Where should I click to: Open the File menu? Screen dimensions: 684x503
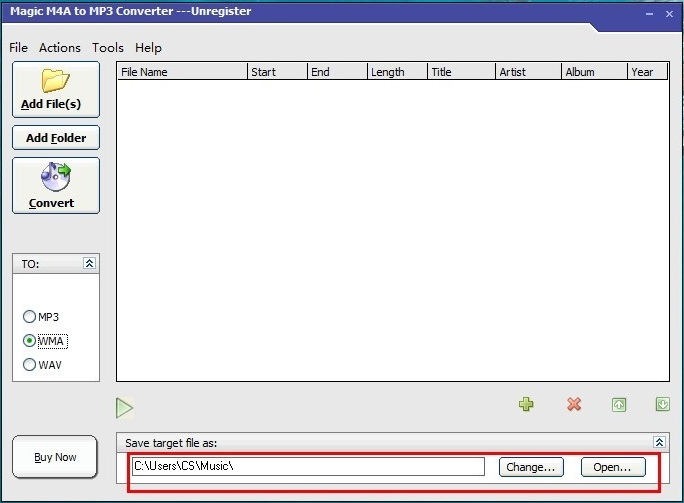tap(18, 48)
